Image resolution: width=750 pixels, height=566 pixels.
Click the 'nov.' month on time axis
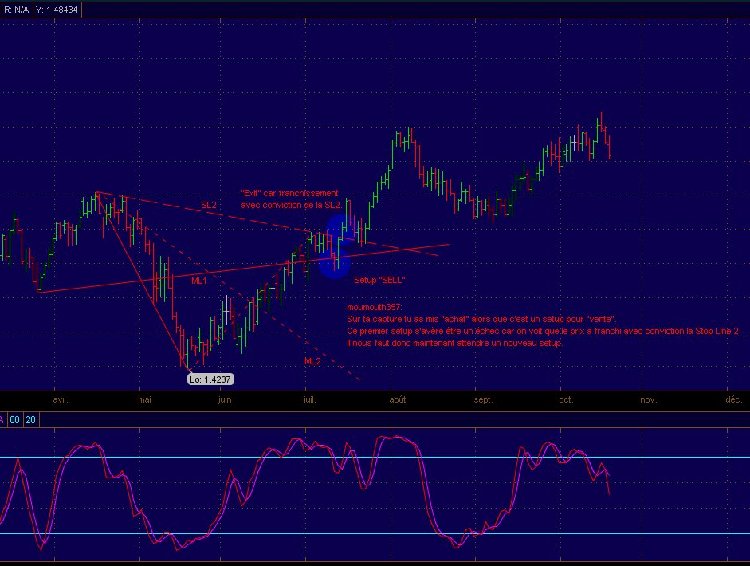649,400
